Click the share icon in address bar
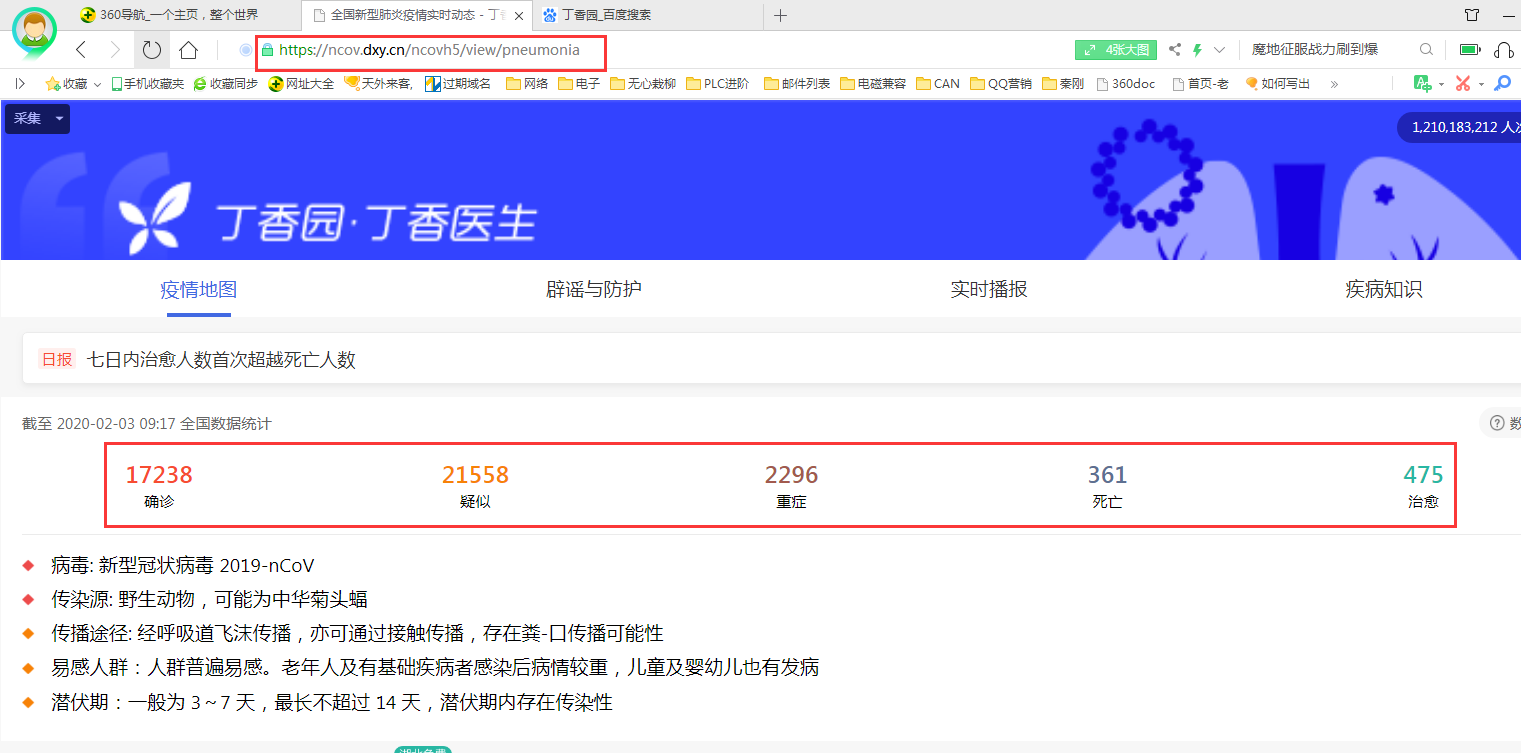Viewport: 1521px width, 753px height. point(1174,50)
